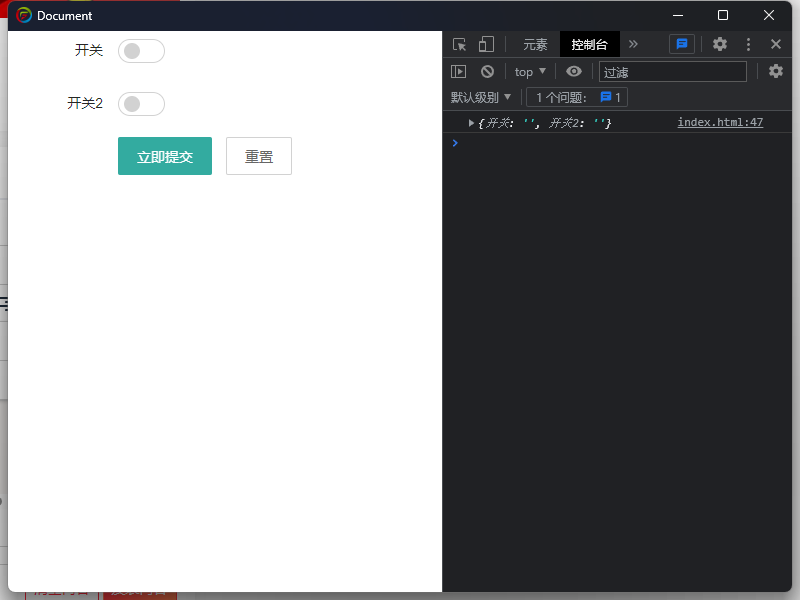Click the 重置 reset button
Screen dimensions: 800x600
click(259, 156)
